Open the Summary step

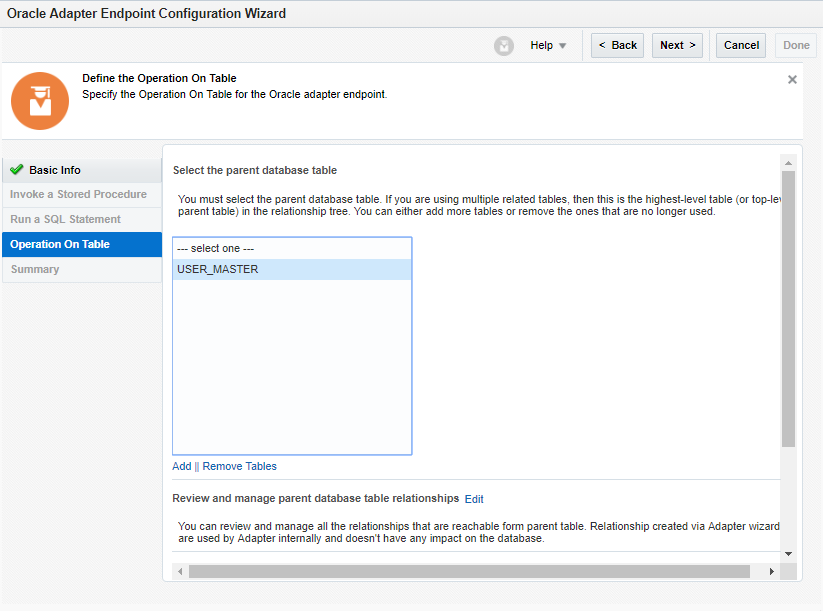pyautogui.click(x=82, y=269)
